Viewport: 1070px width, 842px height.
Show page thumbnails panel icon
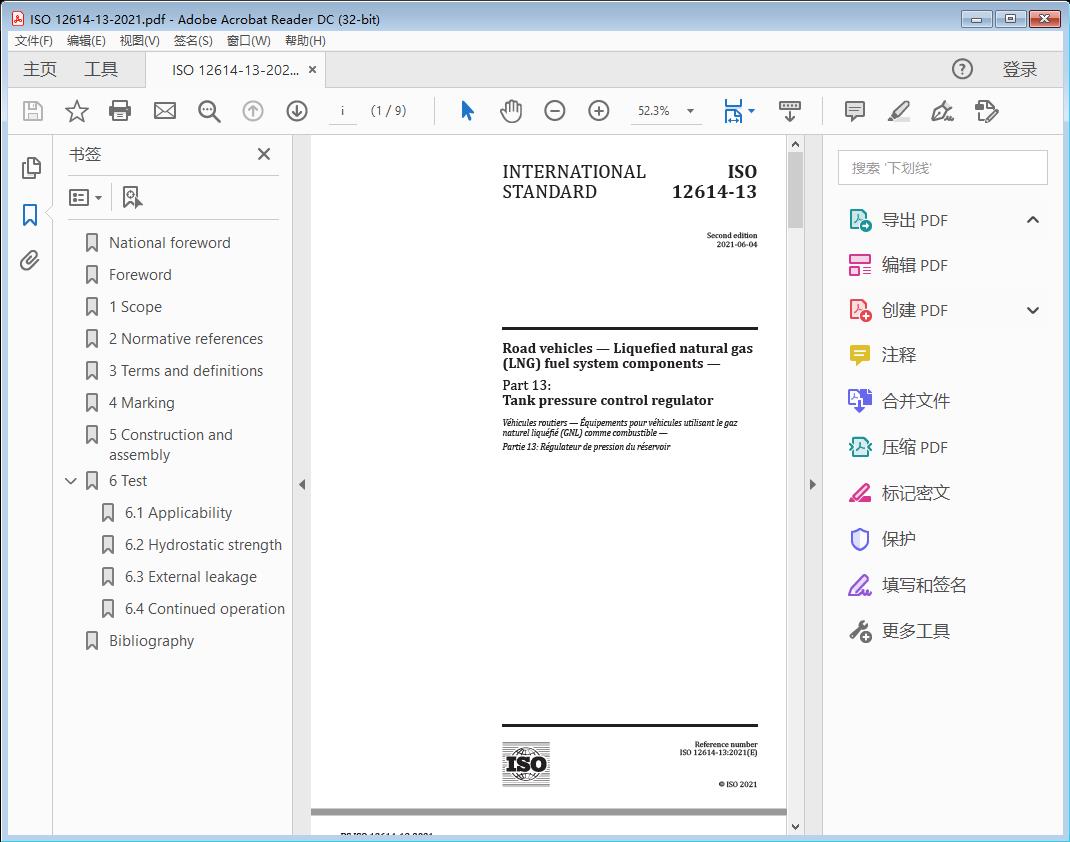pos(31,168)
